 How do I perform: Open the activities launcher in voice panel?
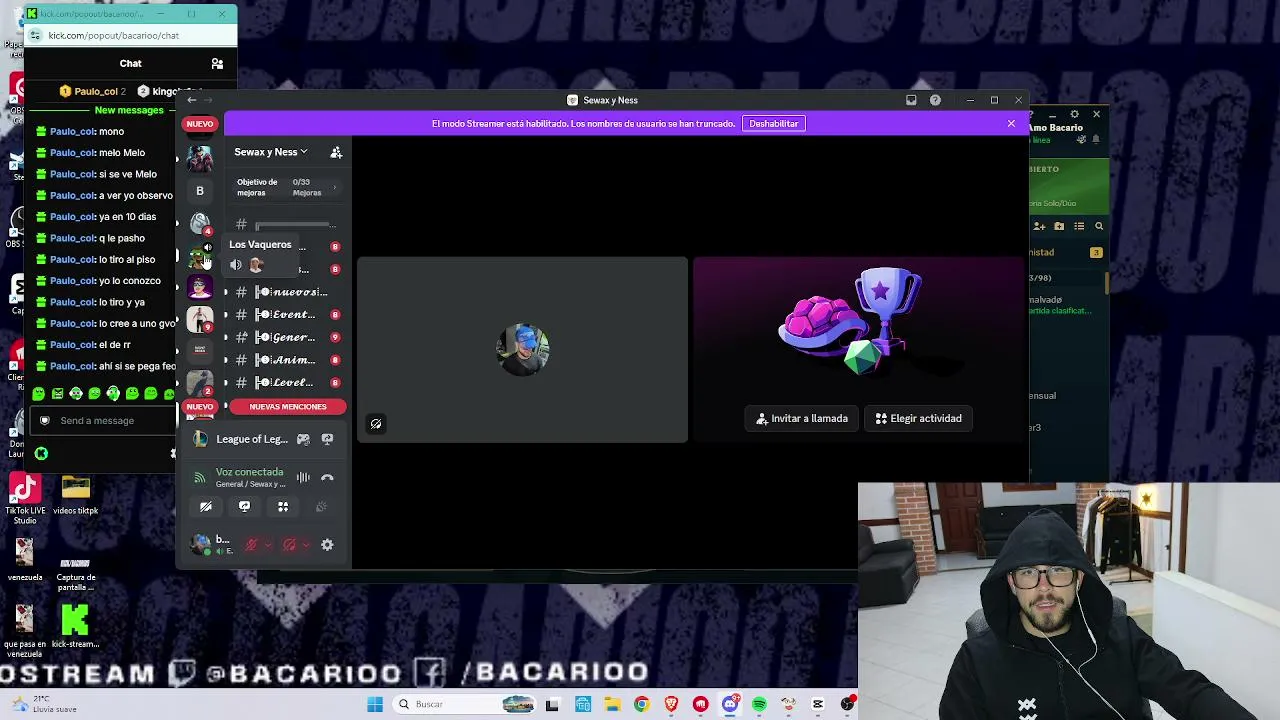point(283,507)
